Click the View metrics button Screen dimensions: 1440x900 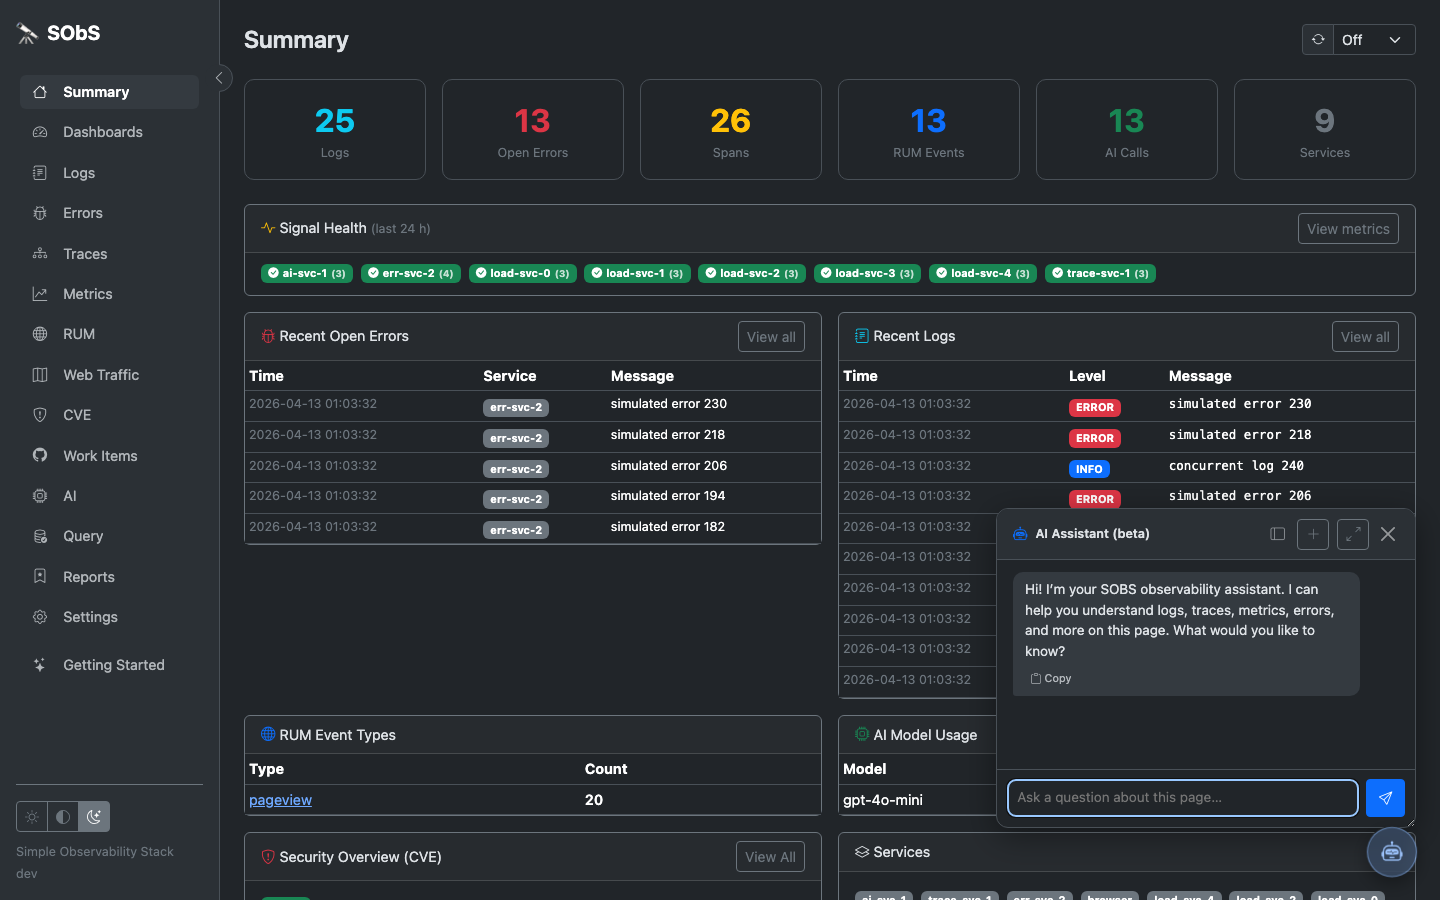[1348, 229]
